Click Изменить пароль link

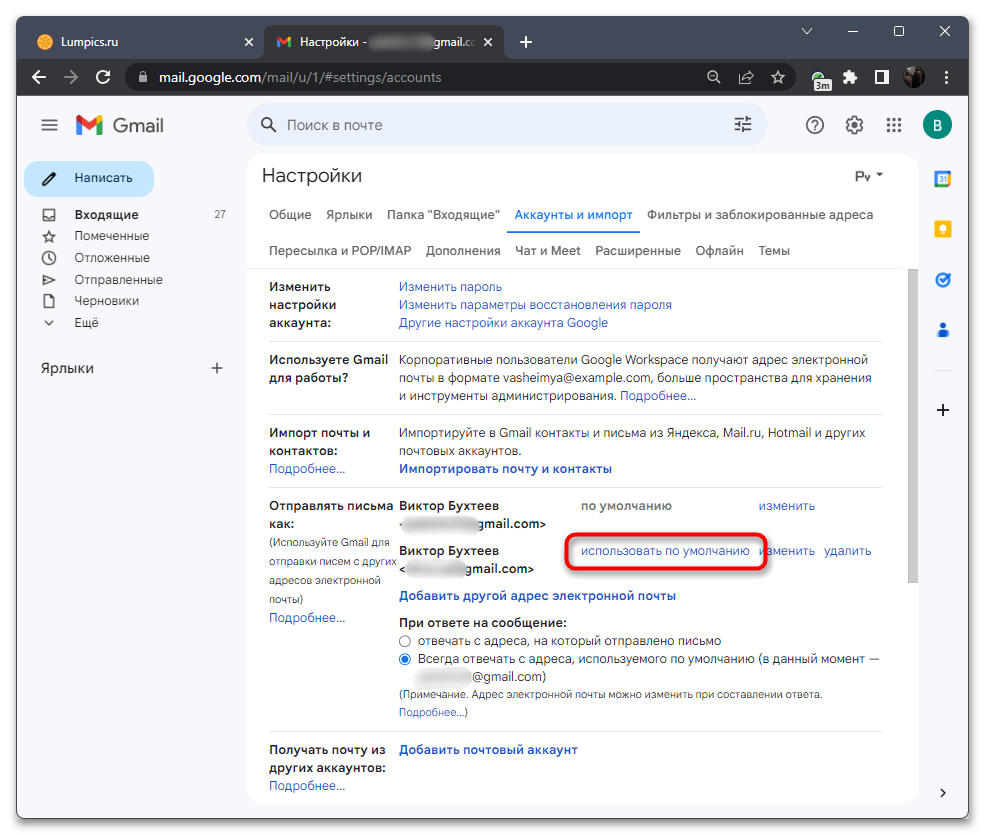(450, 287)
